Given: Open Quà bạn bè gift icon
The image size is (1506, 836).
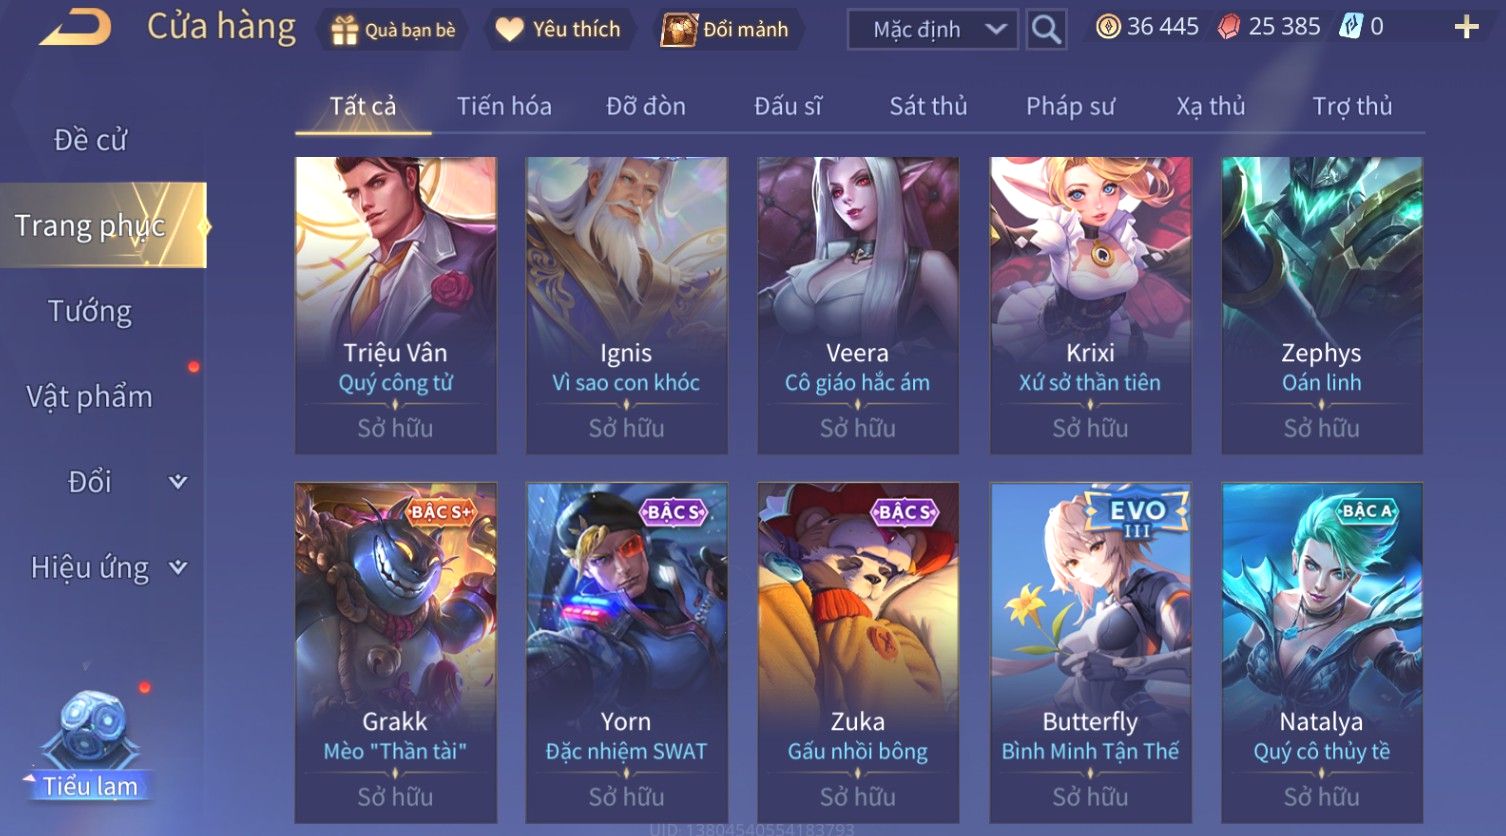Looking at the screenshot, I should coord(345,30).
